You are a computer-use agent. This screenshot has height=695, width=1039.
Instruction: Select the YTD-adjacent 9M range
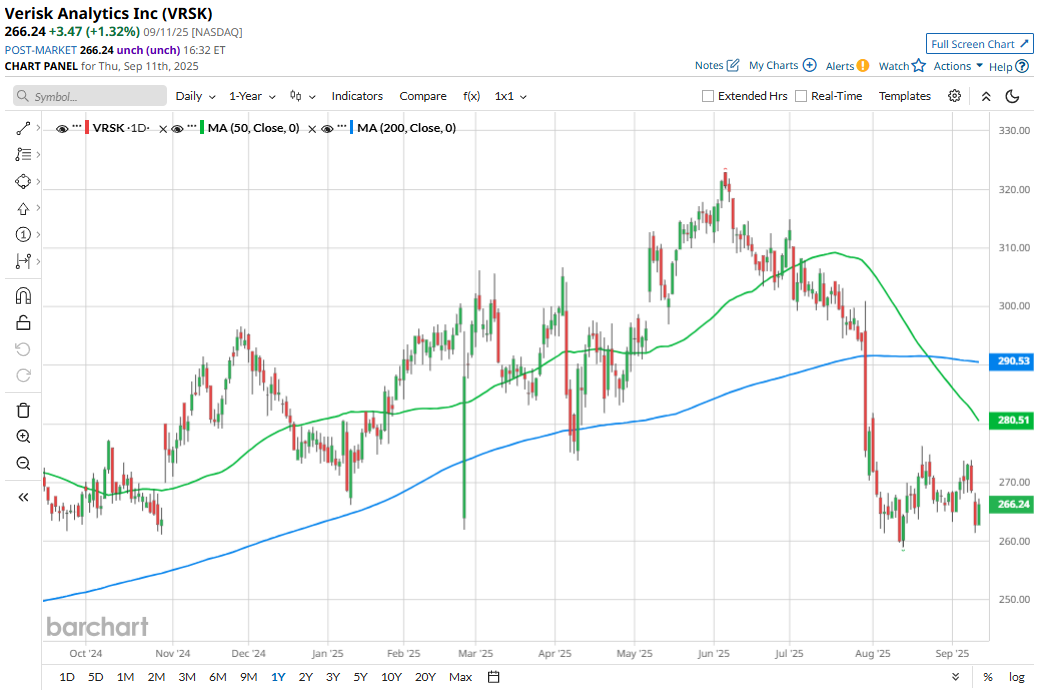tap(248, 676)
